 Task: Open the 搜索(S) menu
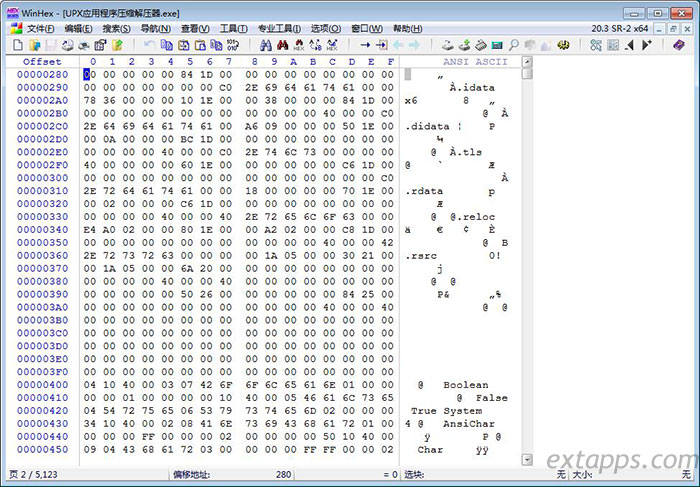pos(117,29)
